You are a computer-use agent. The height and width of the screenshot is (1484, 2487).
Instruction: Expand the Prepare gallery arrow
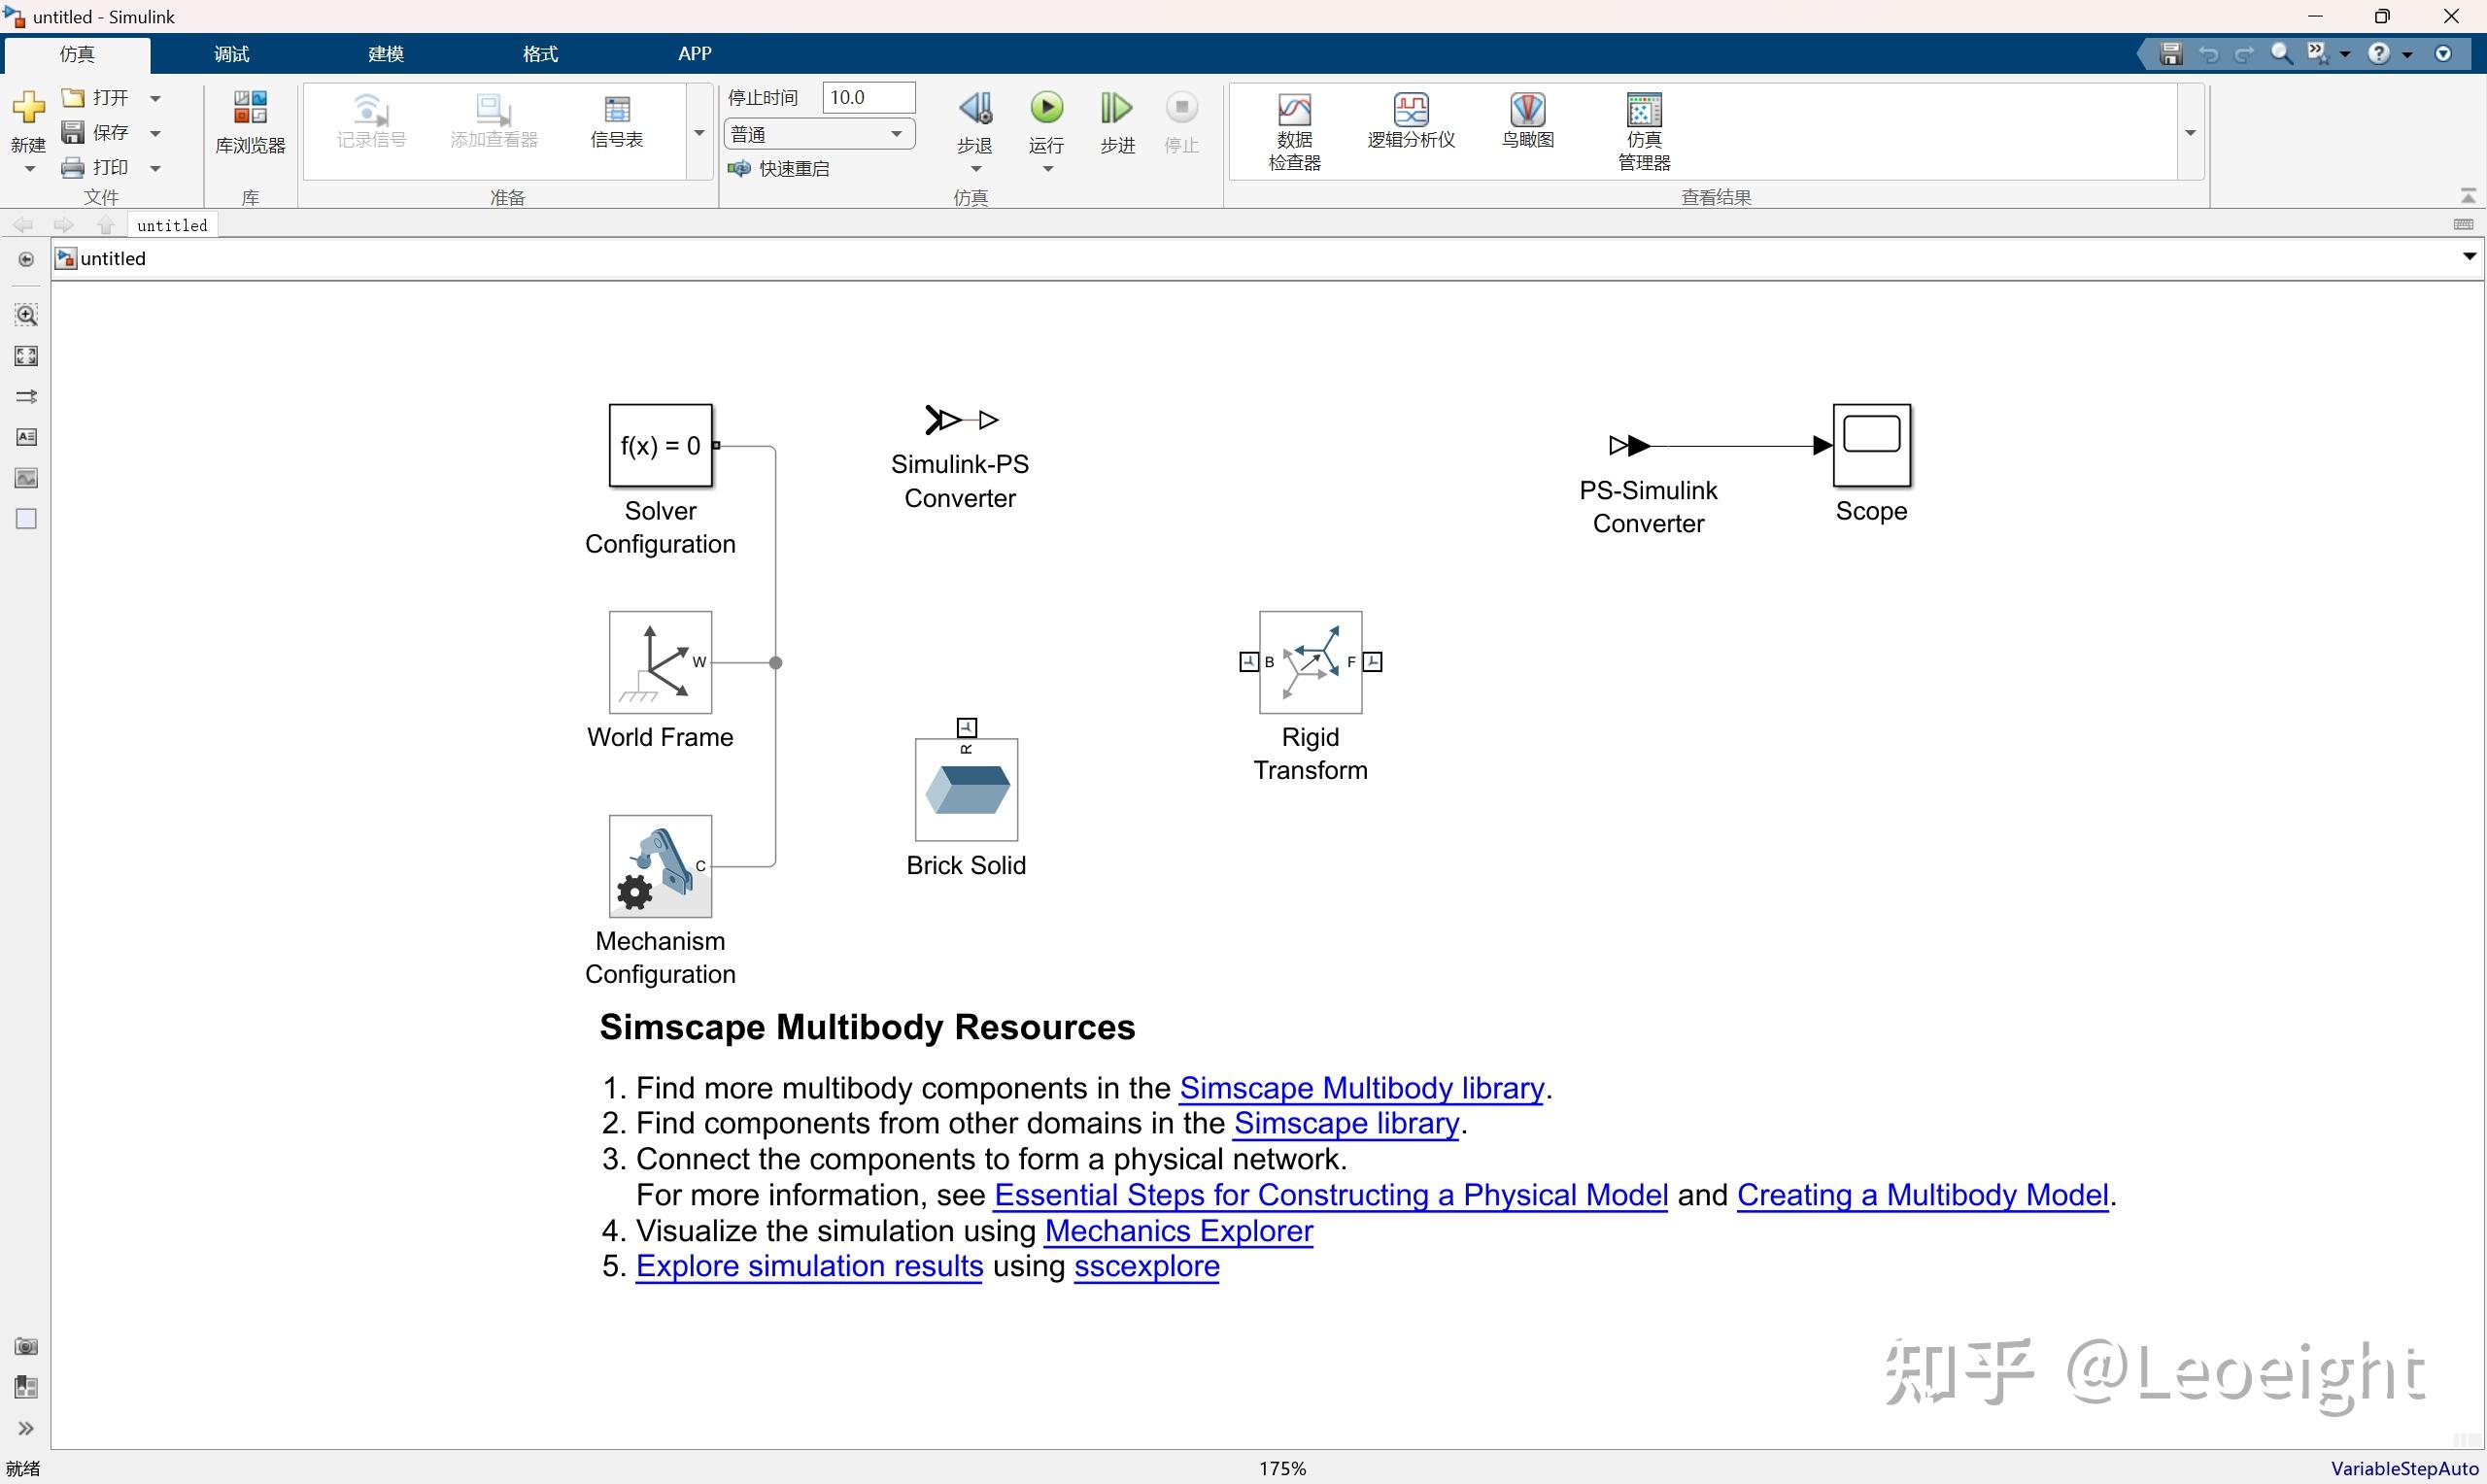tap(699, 132)
